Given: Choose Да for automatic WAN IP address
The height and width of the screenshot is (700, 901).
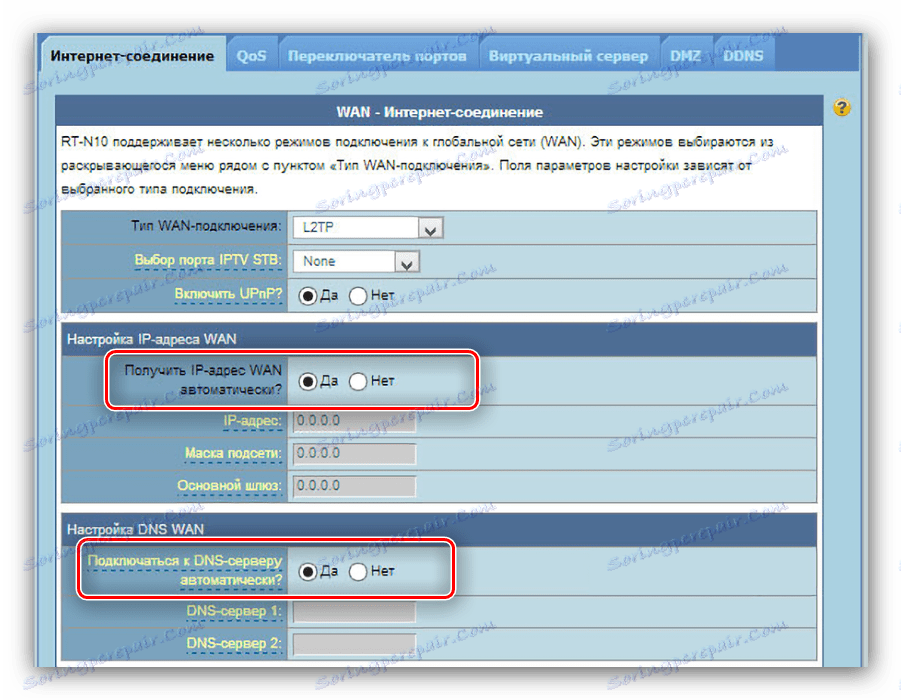Looking at the screenshot, I should coord(307,381).
